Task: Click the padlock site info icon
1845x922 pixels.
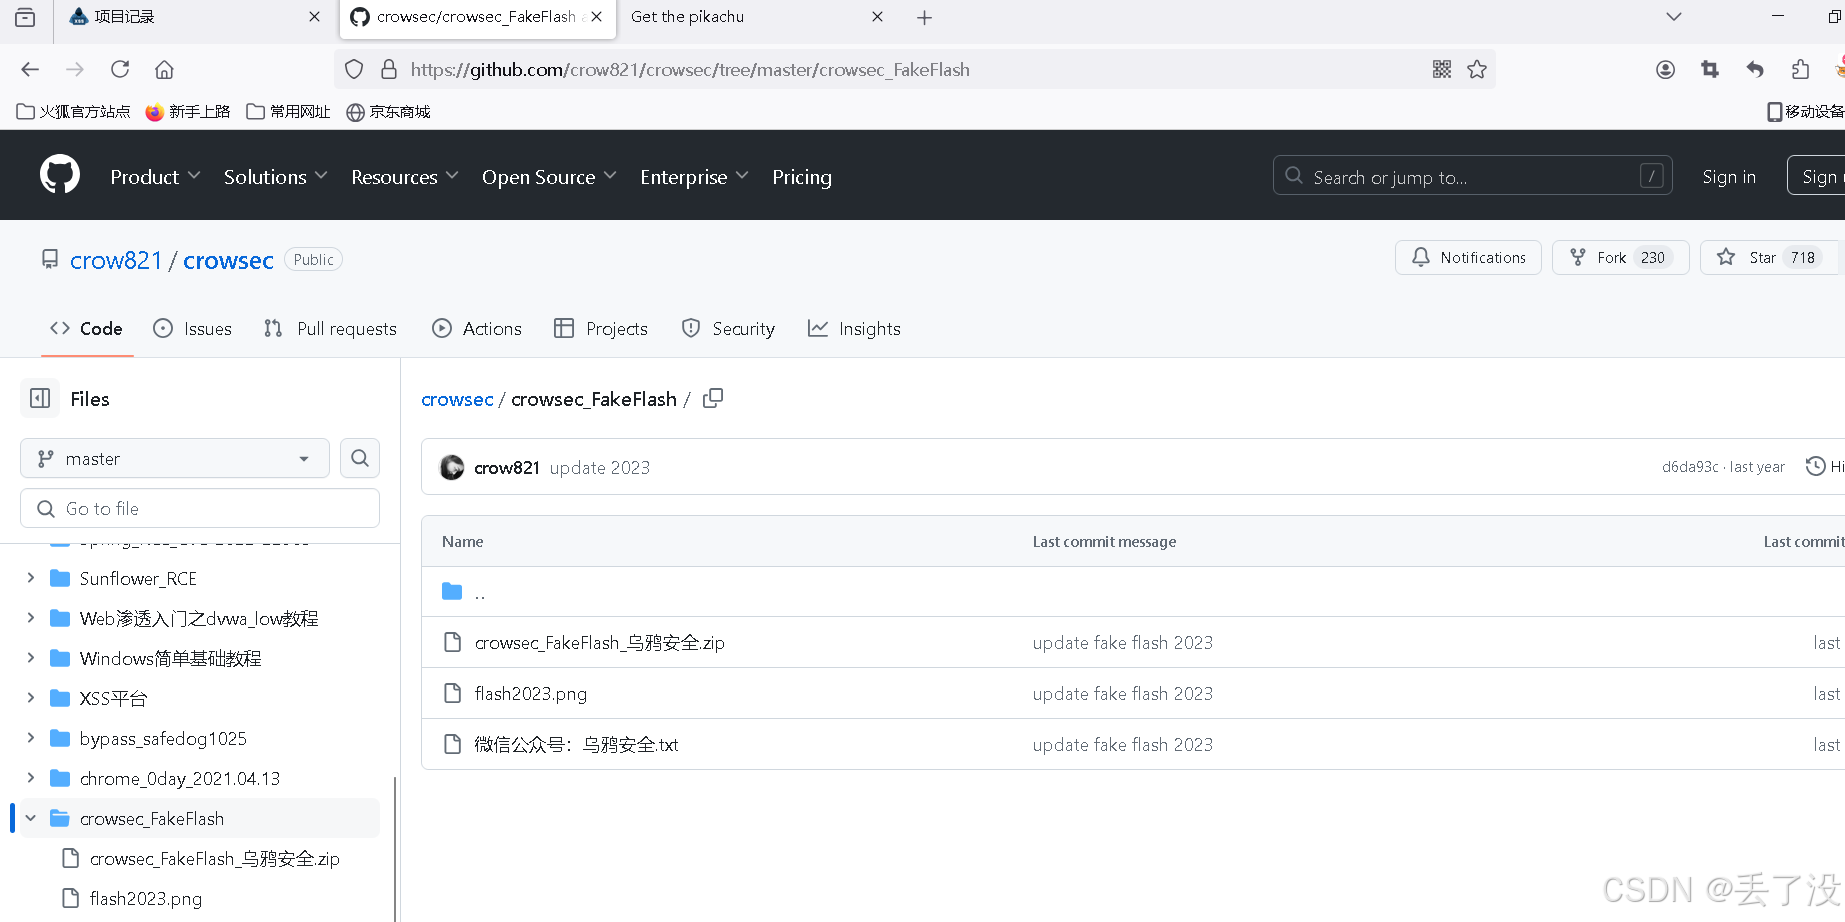Action: (389, 69)
